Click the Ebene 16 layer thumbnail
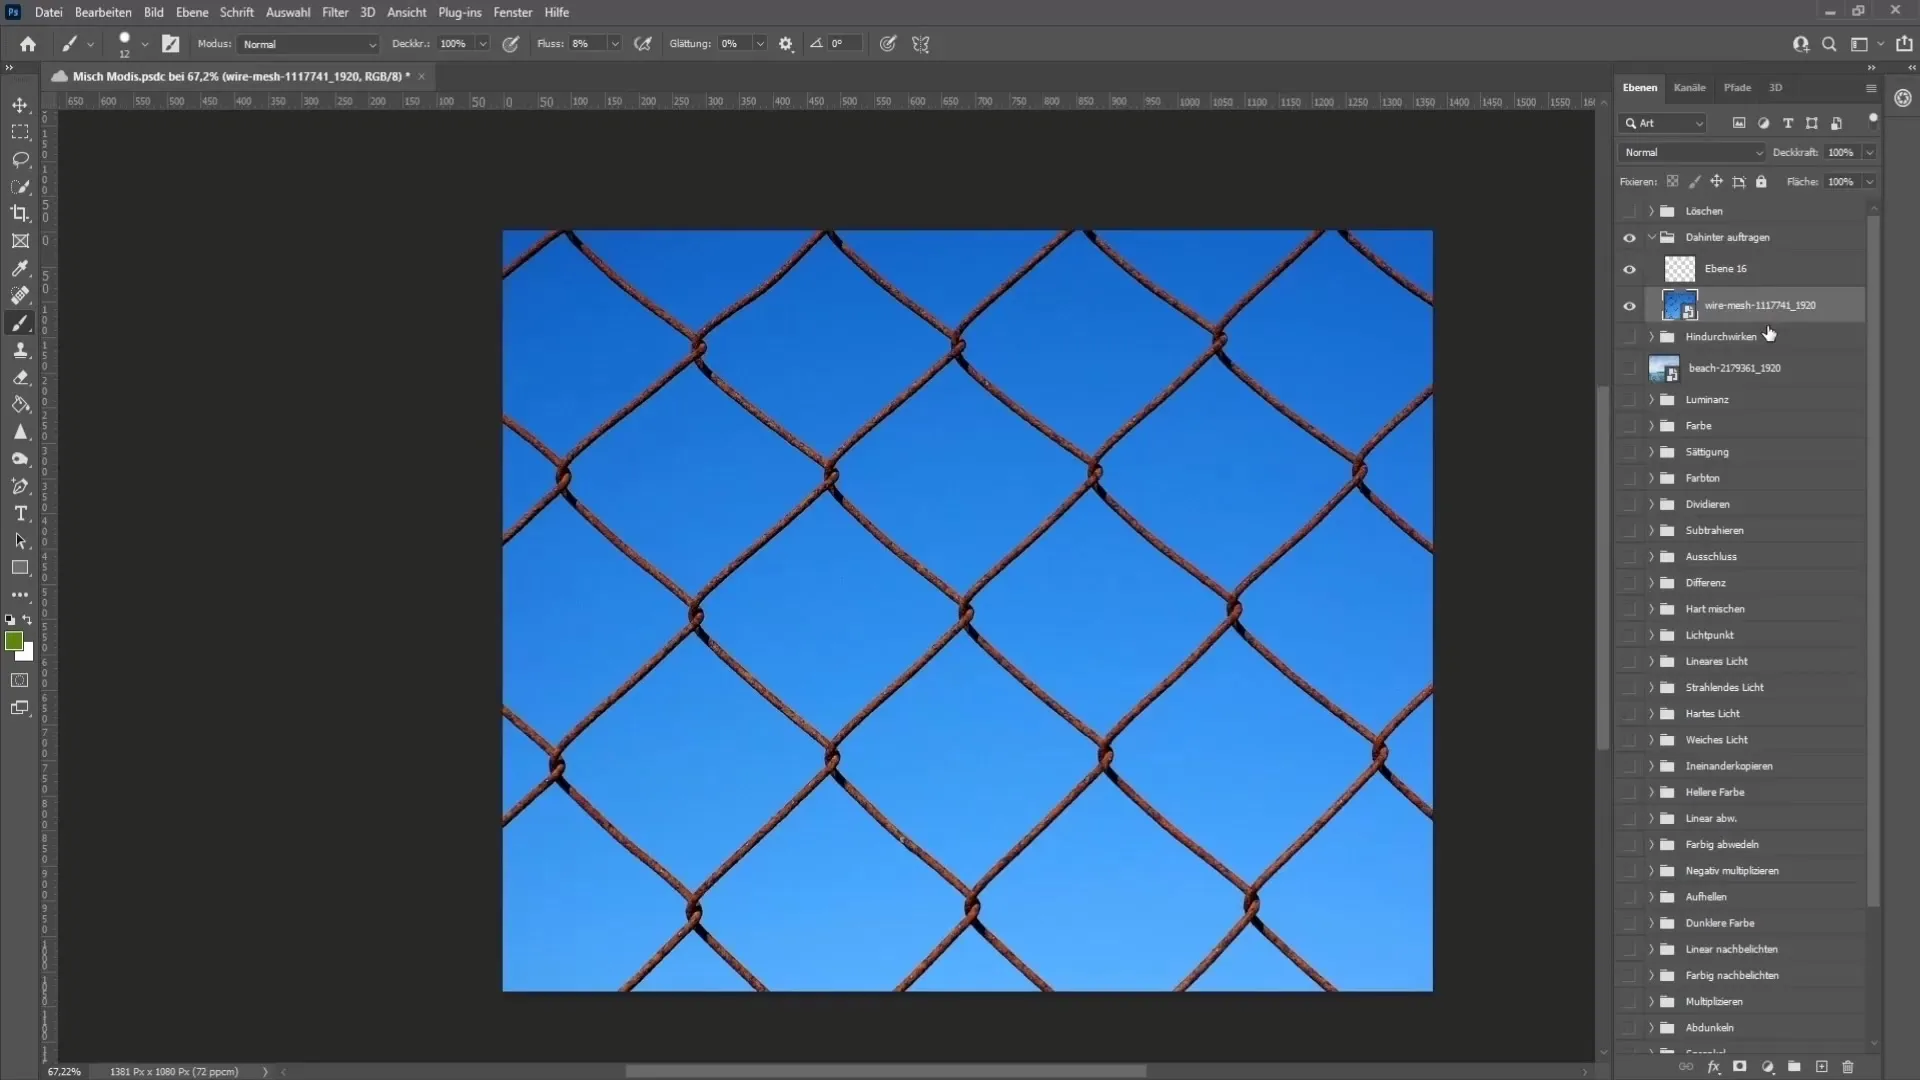Viewport: 1920px width, 1080px height. [1679, 269]
